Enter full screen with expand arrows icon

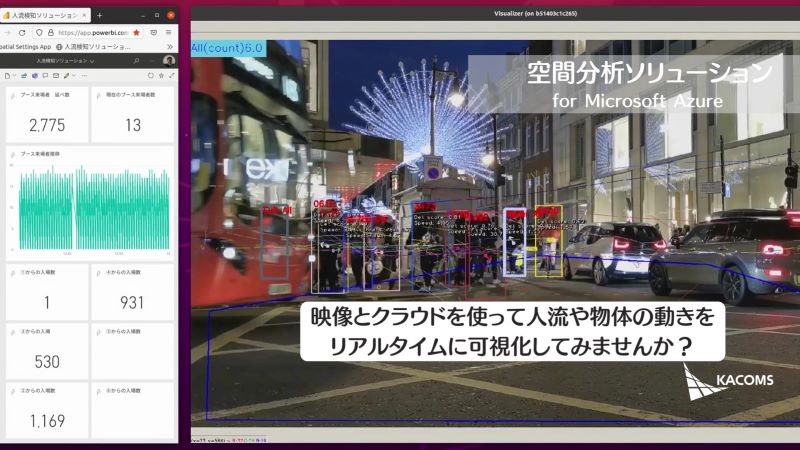(x=171, y=76)
